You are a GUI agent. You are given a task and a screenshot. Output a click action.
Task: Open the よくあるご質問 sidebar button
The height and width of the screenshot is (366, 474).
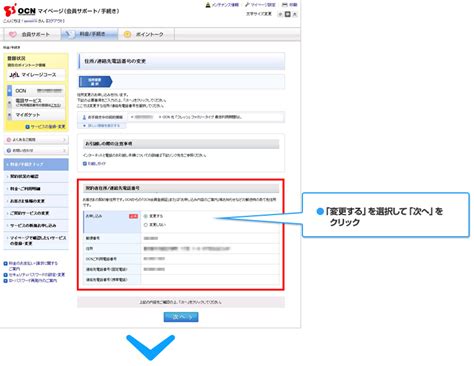36,140
